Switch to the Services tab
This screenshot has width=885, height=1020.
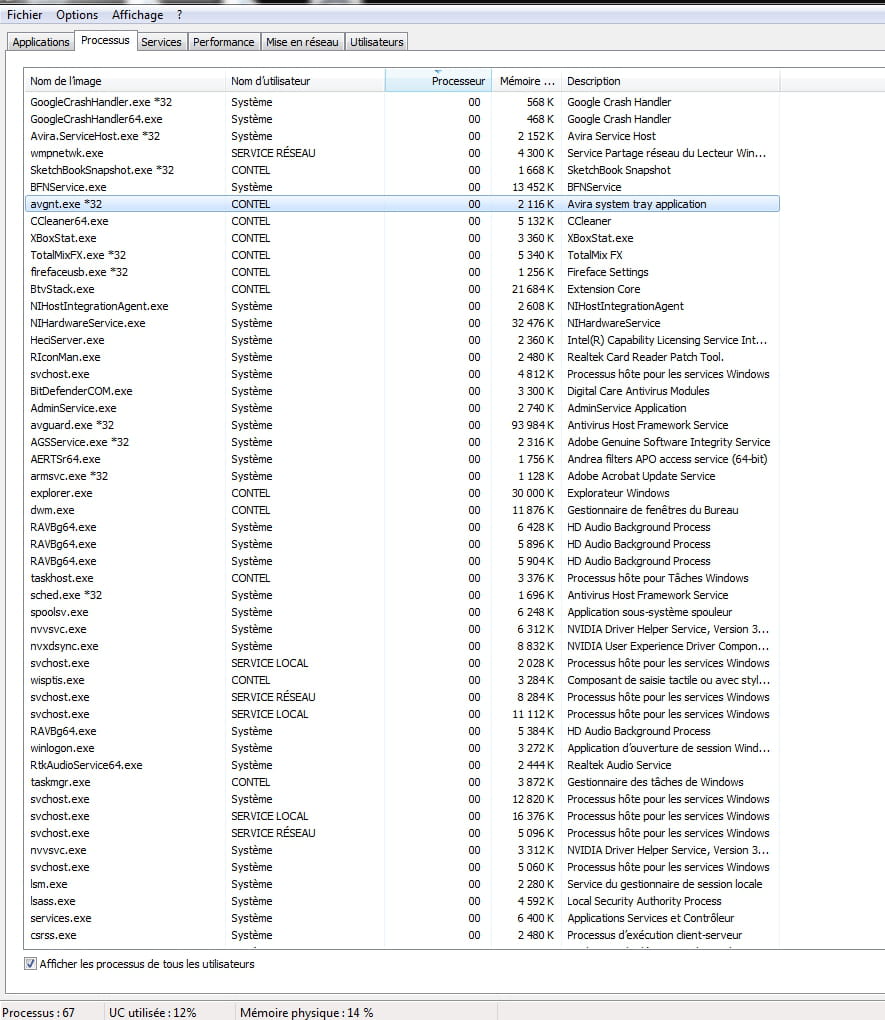[x=161, y=42]
